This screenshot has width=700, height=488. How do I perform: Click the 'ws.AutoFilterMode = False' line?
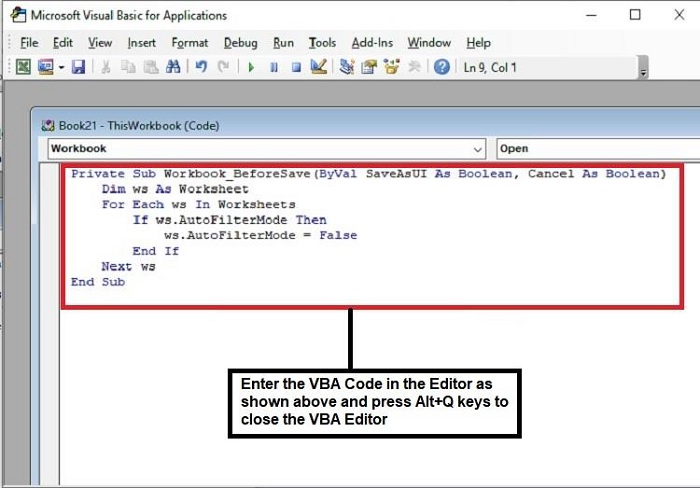(x=260, y=235)
